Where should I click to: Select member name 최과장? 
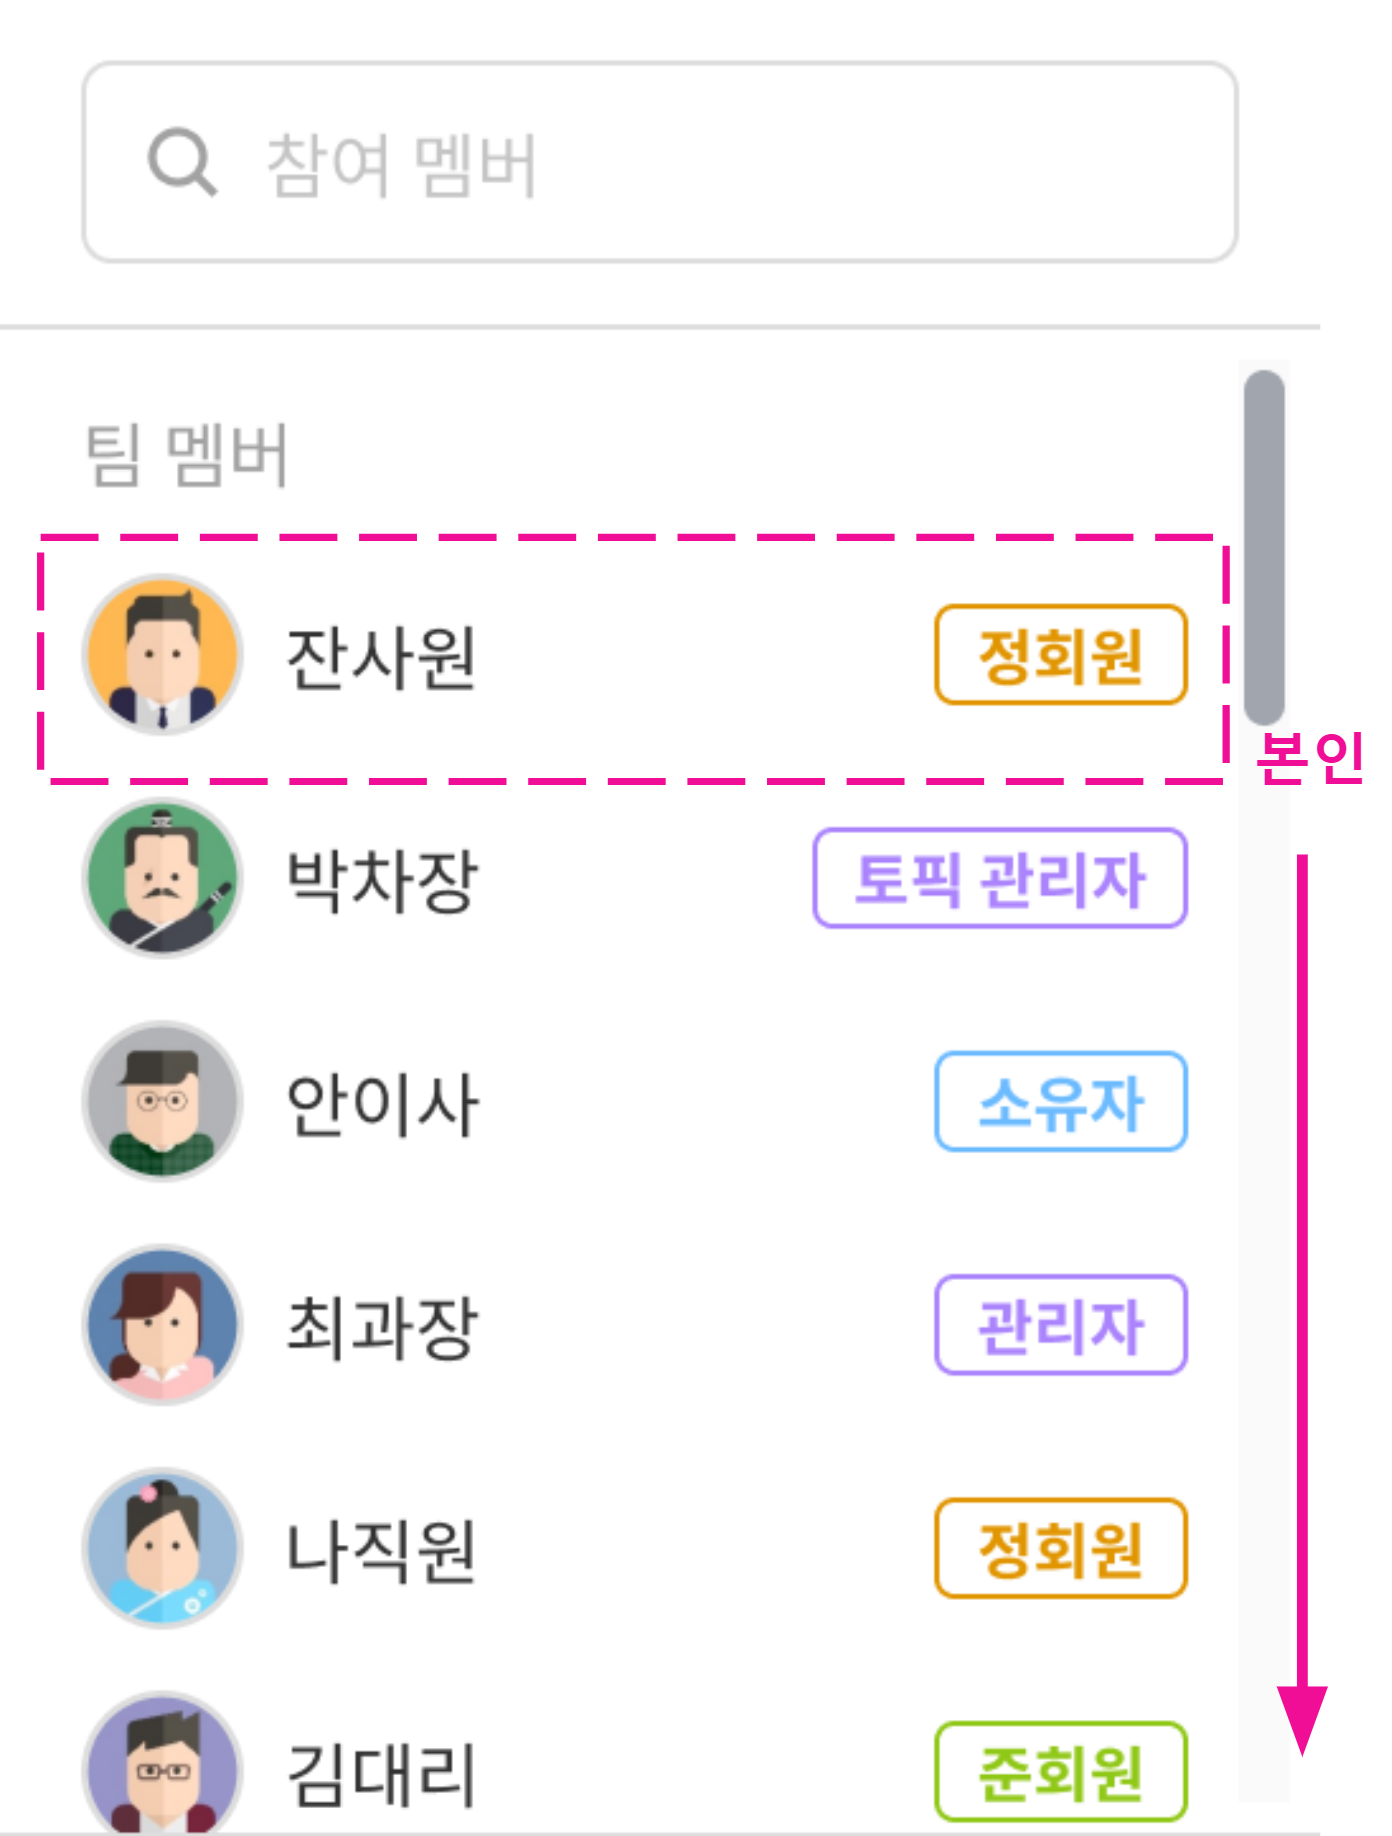[x=382, y=1327]
